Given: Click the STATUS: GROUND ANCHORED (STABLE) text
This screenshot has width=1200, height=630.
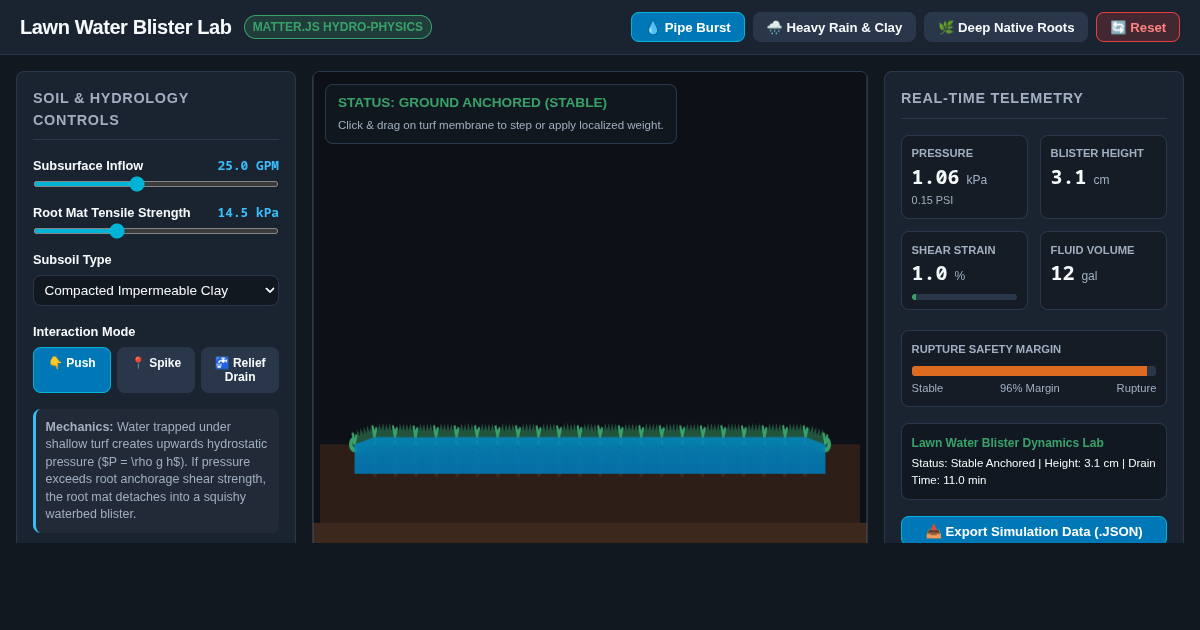Looking at the screenshot, I should 472,102.
